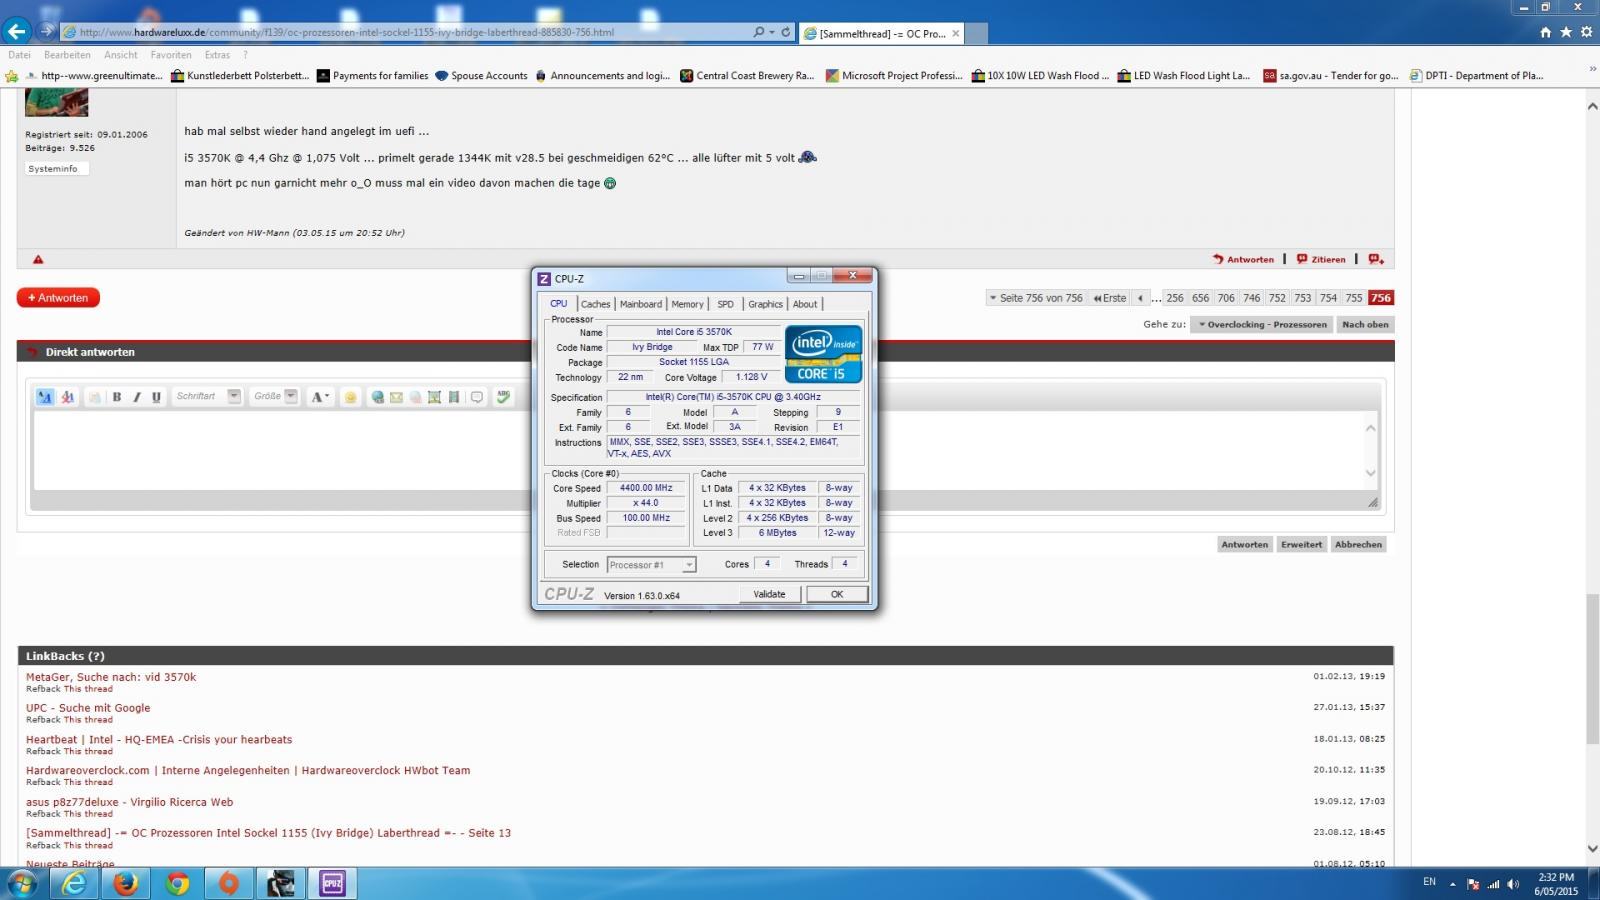The width and height of the screenshot is (1600, 900).
Task: Click the CPU-Z Validate button
Action: (769, 594)
